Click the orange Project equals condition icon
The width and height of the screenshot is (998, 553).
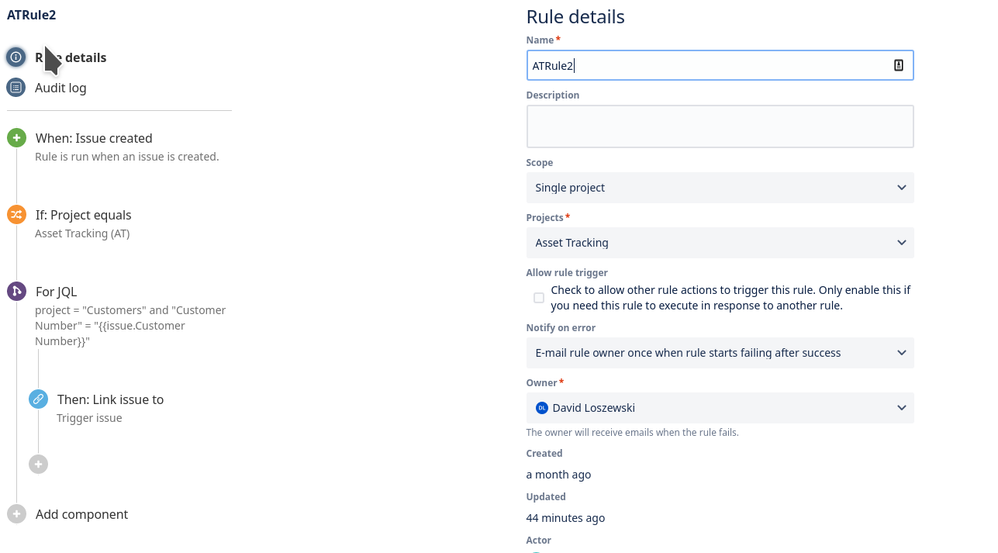pyautogui.click(x=16, y=214)
